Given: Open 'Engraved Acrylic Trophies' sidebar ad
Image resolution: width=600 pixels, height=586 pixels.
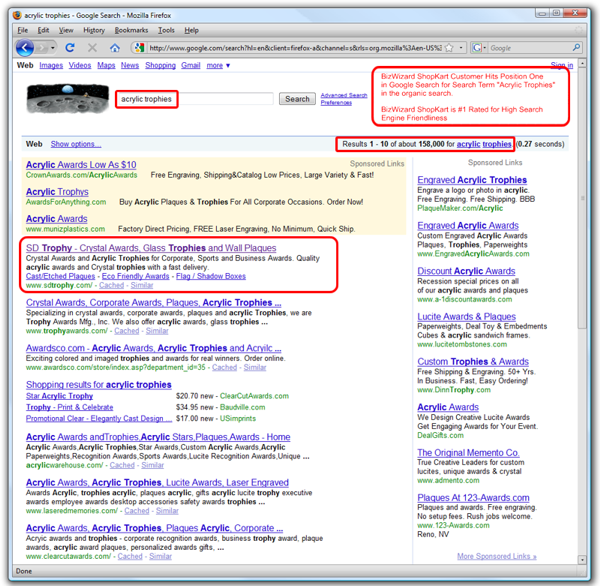Looking at the screenshot, I should (472, 180).
